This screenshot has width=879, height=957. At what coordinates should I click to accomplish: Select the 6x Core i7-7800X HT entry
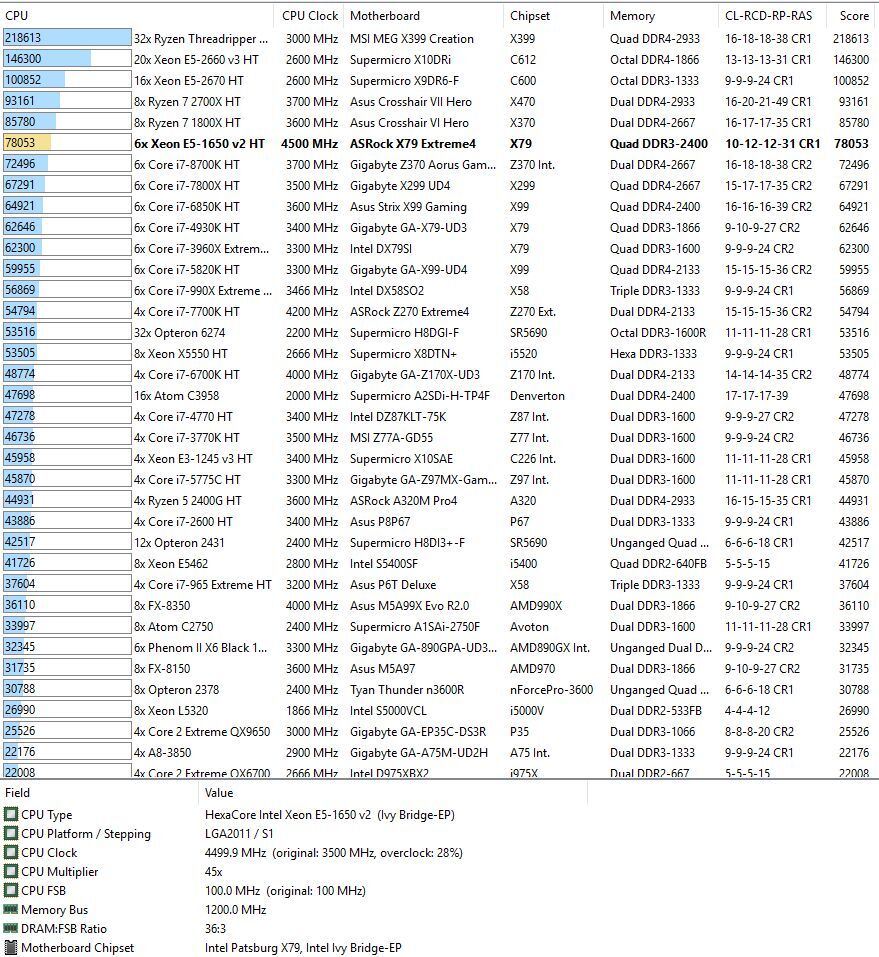[187, 186]
